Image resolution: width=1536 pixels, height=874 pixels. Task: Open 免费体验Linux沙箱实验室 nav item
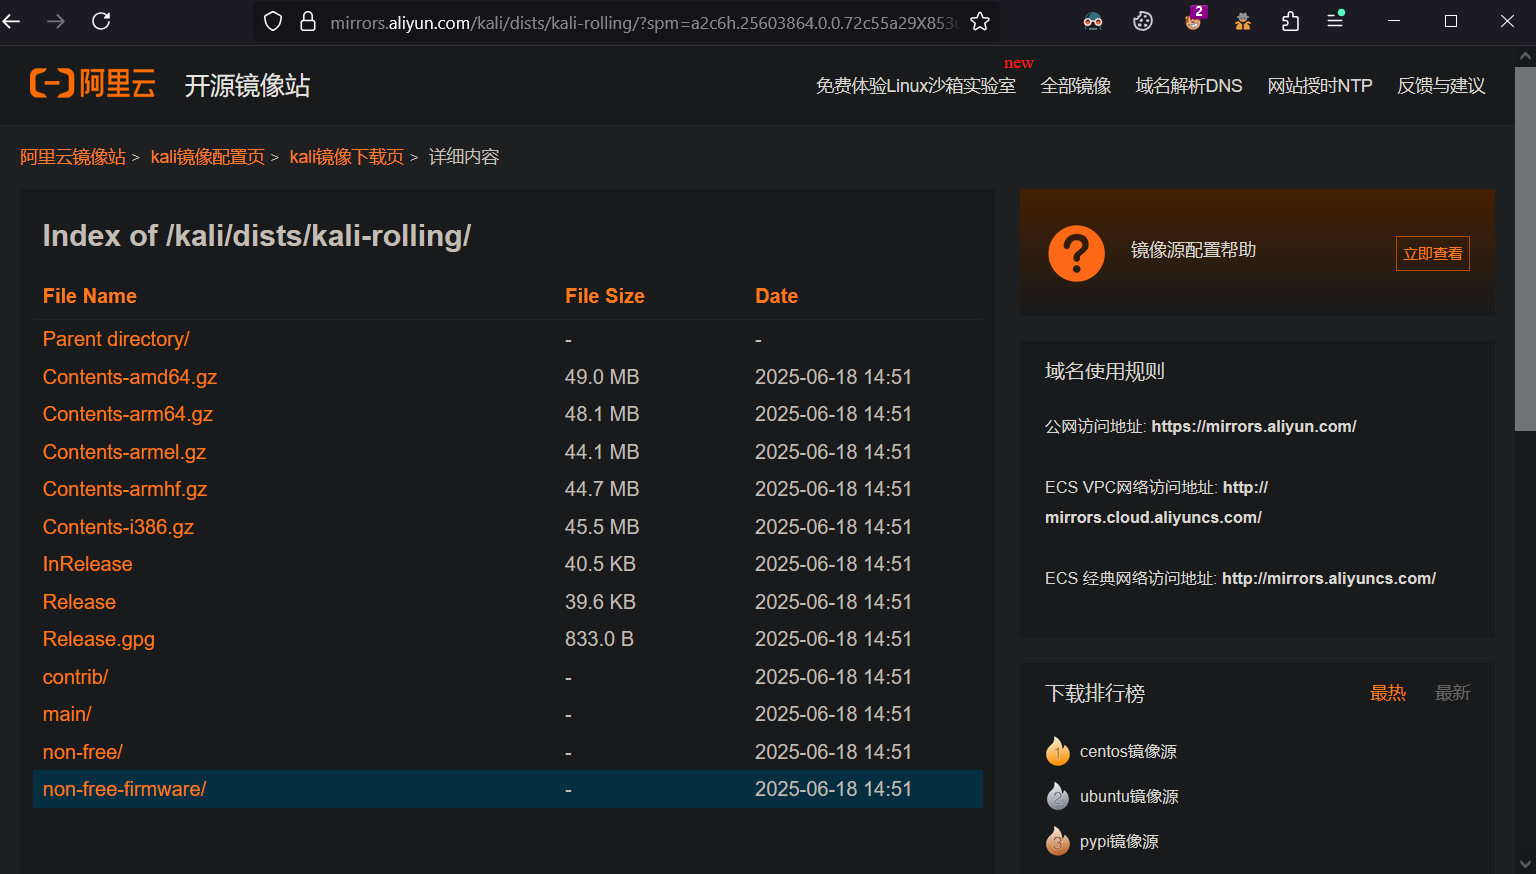(915, 86)
